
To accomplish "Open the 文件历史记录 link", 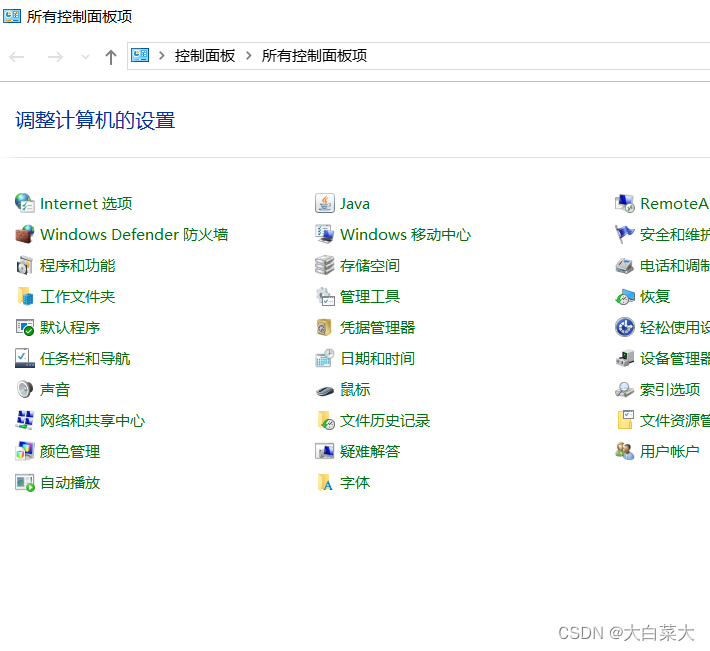I will [385, 421].
